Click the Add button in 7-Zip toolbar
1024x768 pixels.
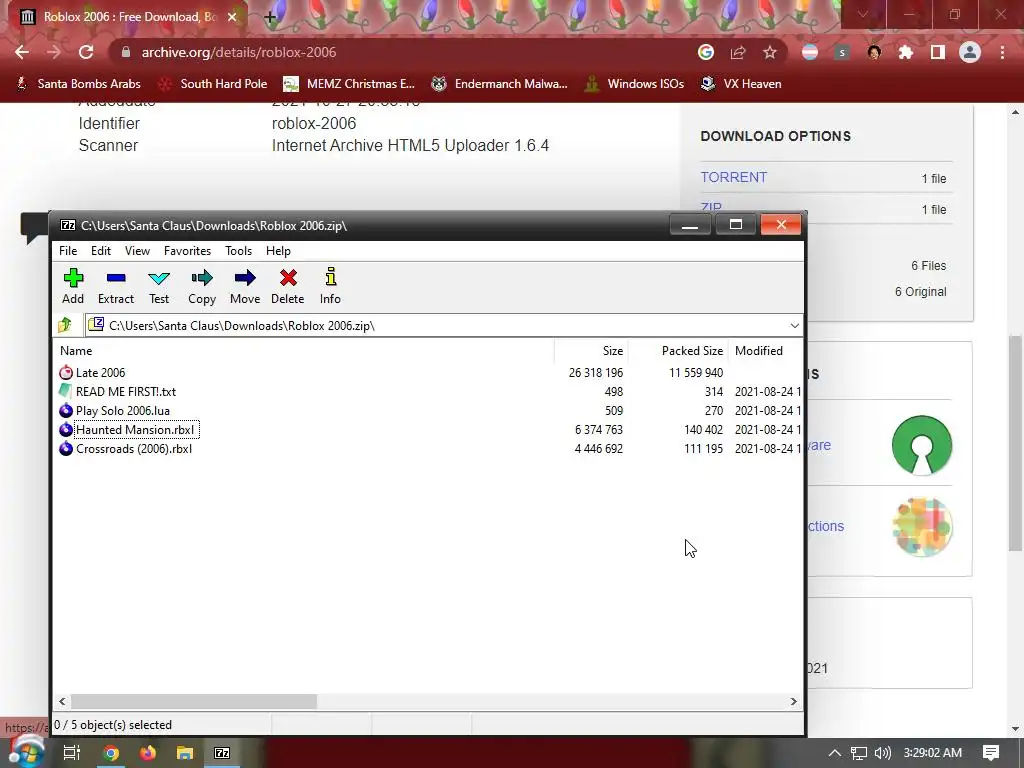click(x=73, y=286)
